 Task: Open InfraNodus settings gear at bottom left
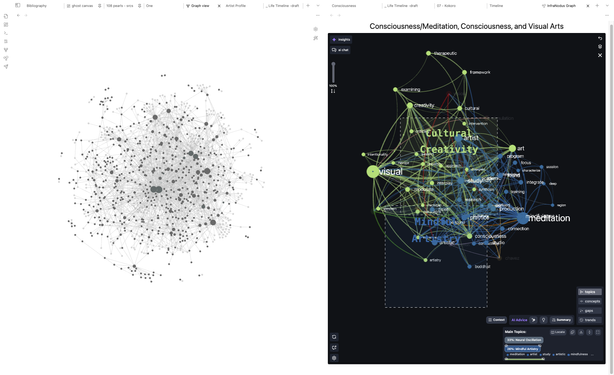(x=334, y=358)
